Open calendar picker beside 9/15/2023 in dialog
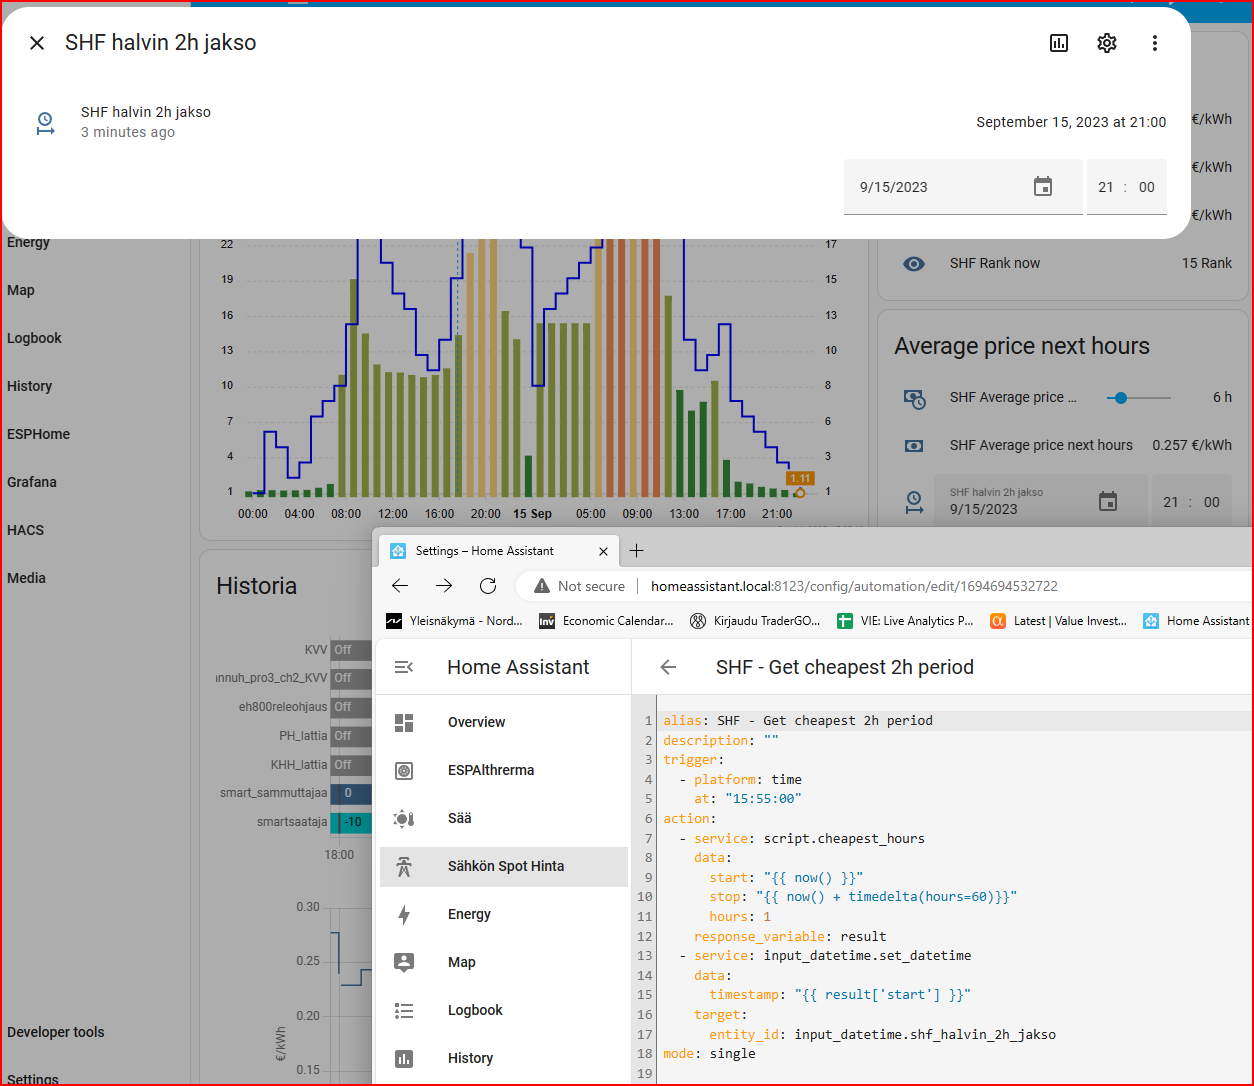The height and width of the screenshot is (1086, 1254). click(x=1043, y=187)
